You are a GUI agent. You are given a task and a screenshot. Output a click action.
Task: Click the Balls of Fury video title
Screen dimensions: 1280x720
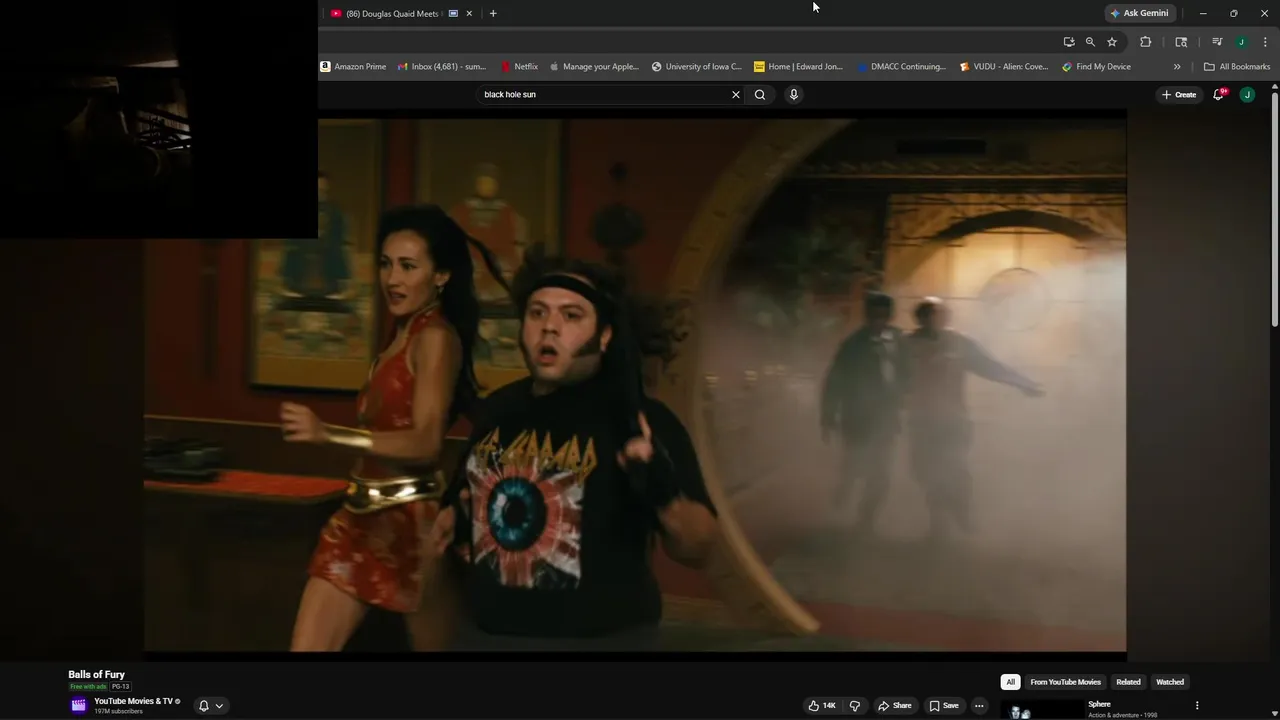(x=96, y=675)
